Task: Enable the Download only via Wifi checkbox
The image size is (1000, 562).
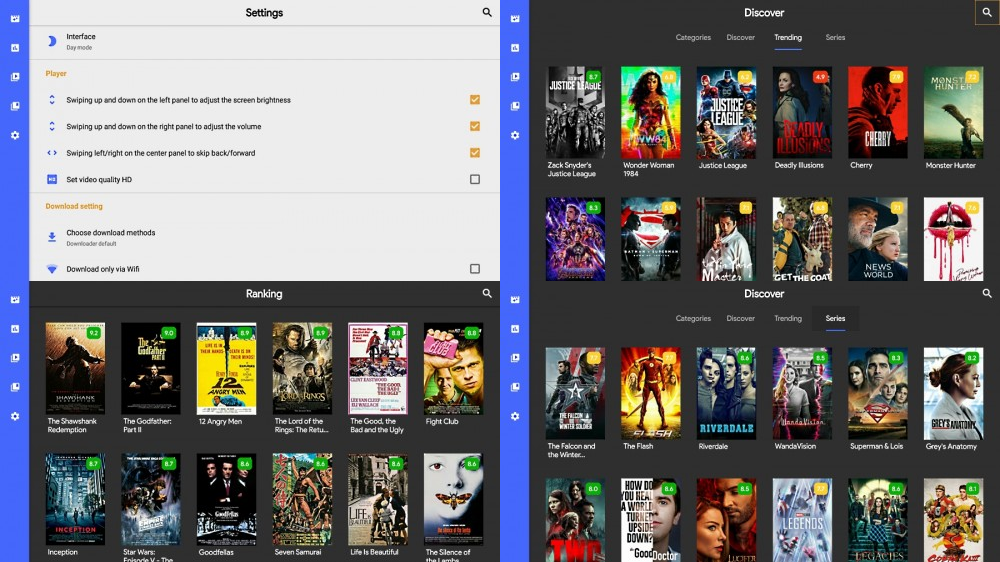Action: 474,269
